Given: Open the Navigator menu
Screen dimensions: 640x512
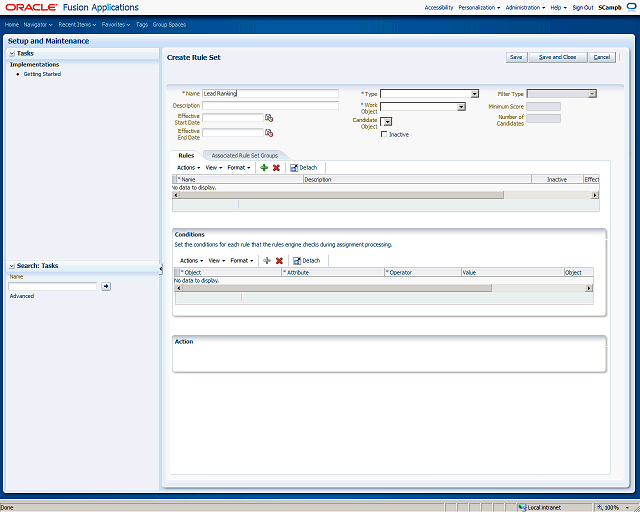Looking at the screenshot, I should click(38, 24).
